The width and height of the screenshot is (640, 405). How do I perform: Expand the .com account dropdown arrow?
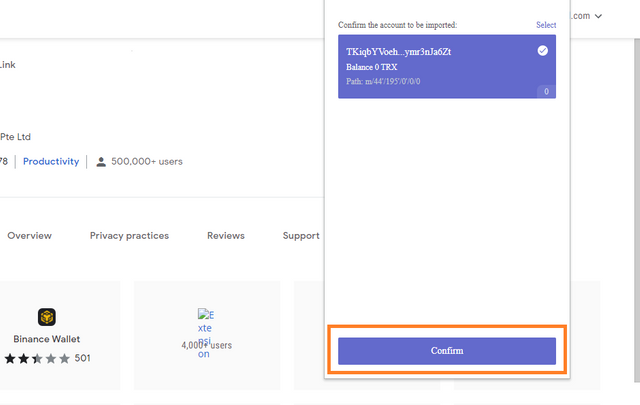[x=598, y=16]
